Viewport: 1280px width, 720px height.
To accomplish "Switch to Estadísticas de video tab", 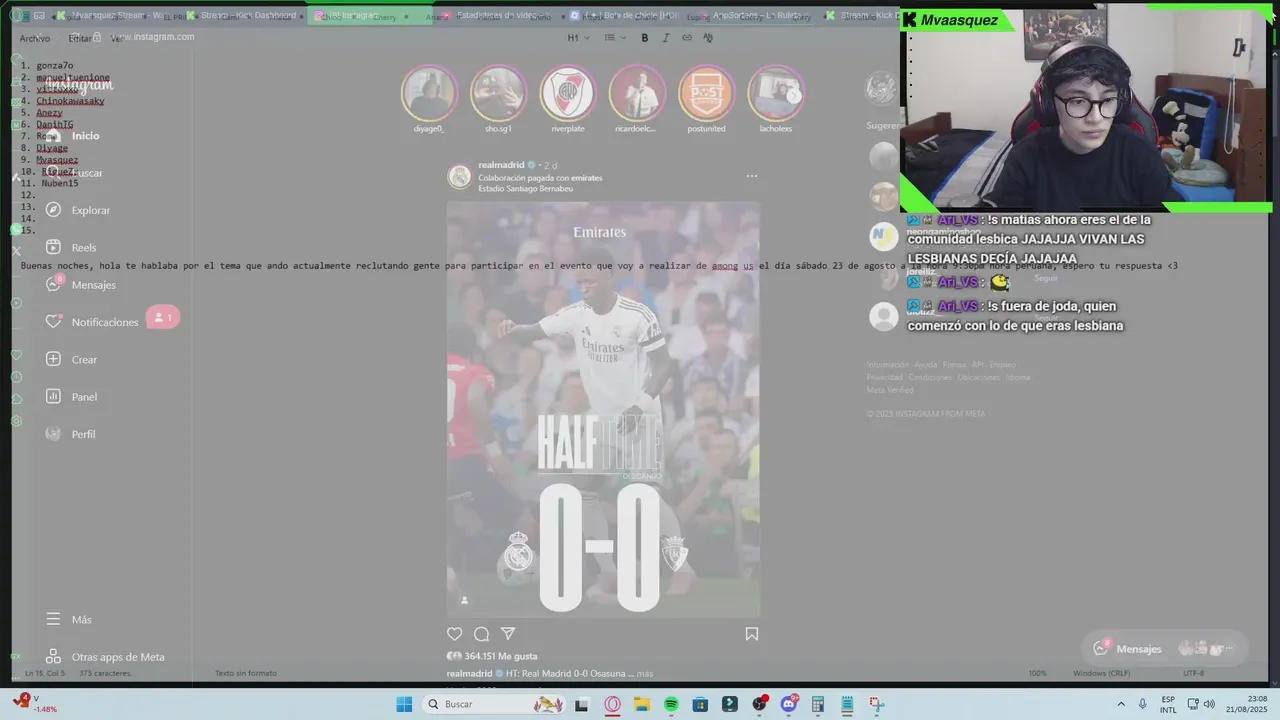I will (x=497, y=16).
